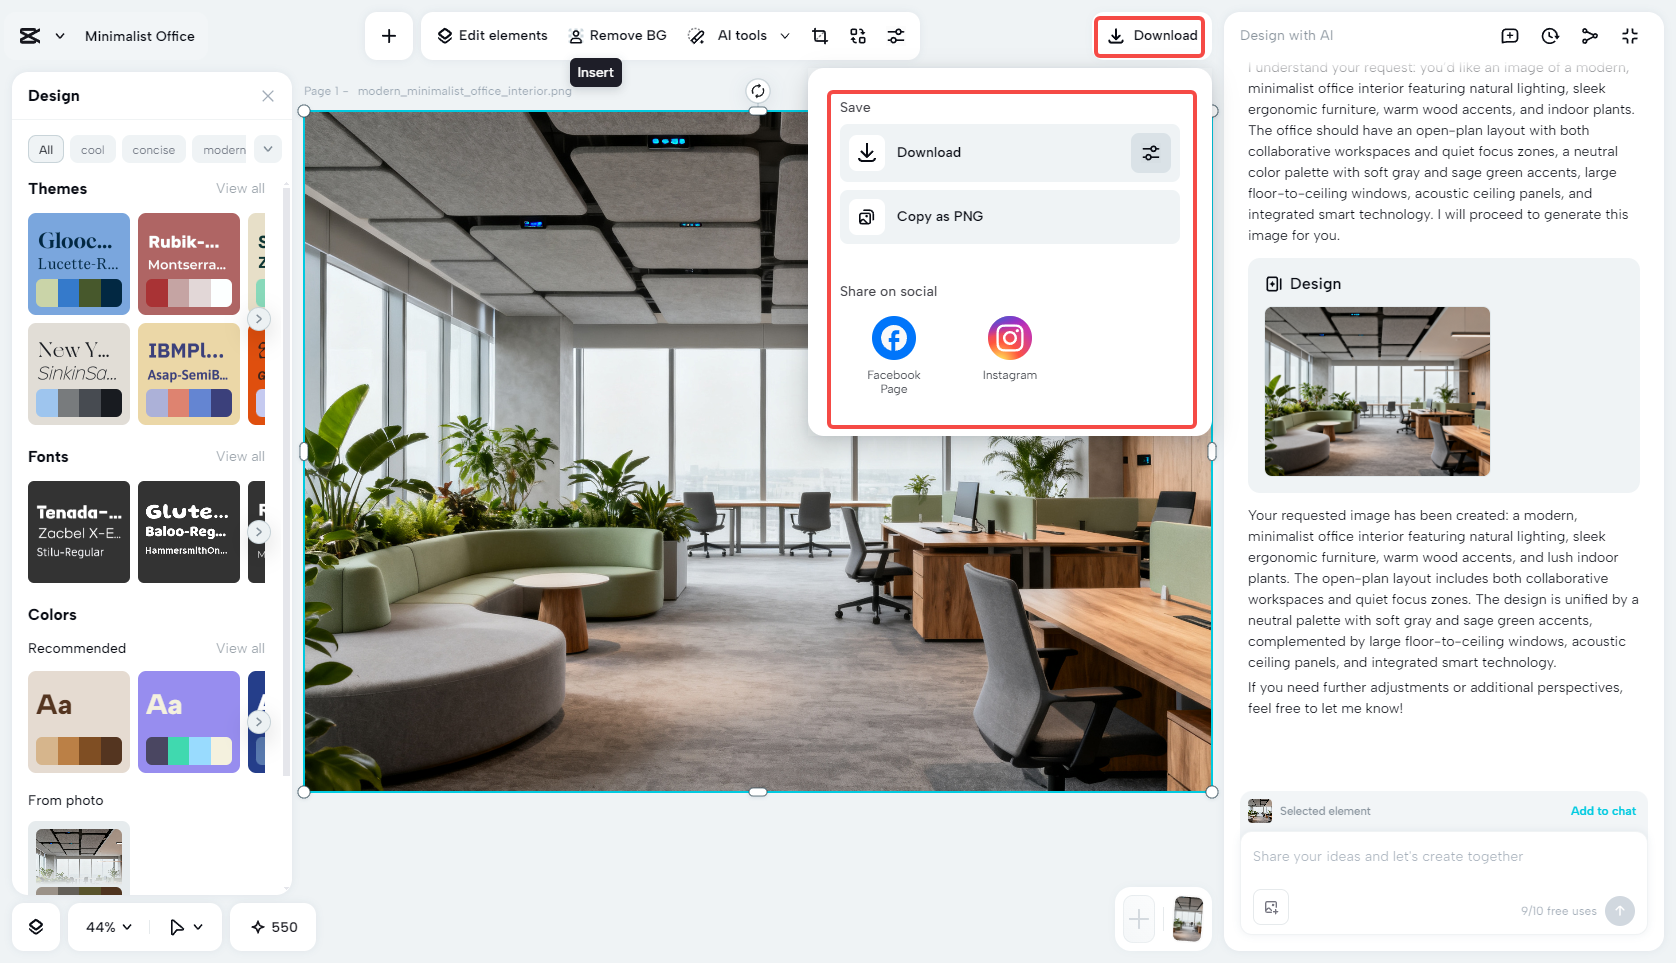Click the Layers icon at bottom left
Image resolution: width=1676 pixels, height=963 pixels.
pos(36,927)
